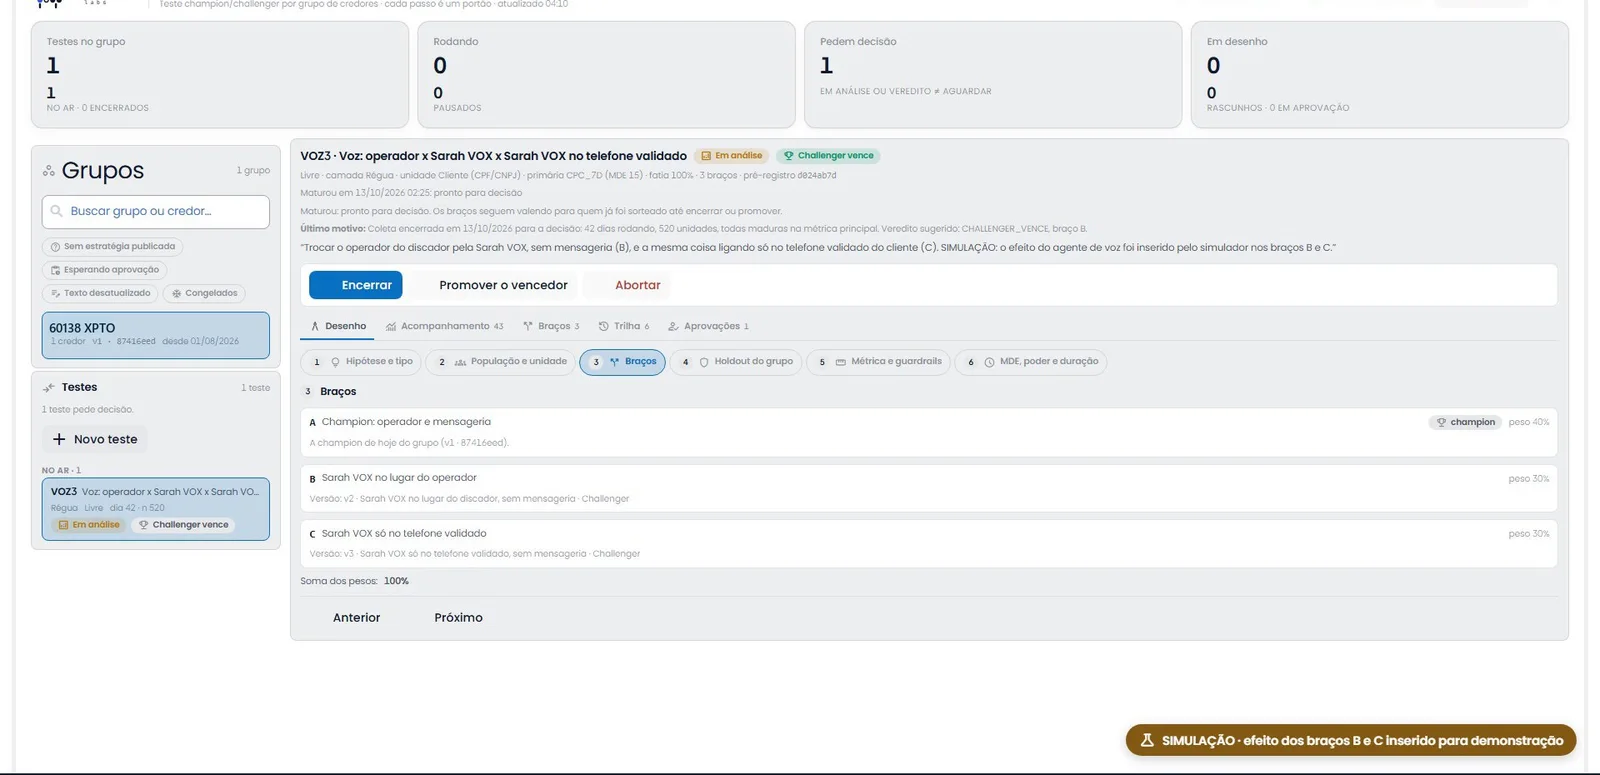The width and height of the screenshot is (1600, 775).
Task: Open the Acompanhamento tab
Action: (x=444, y=326)
